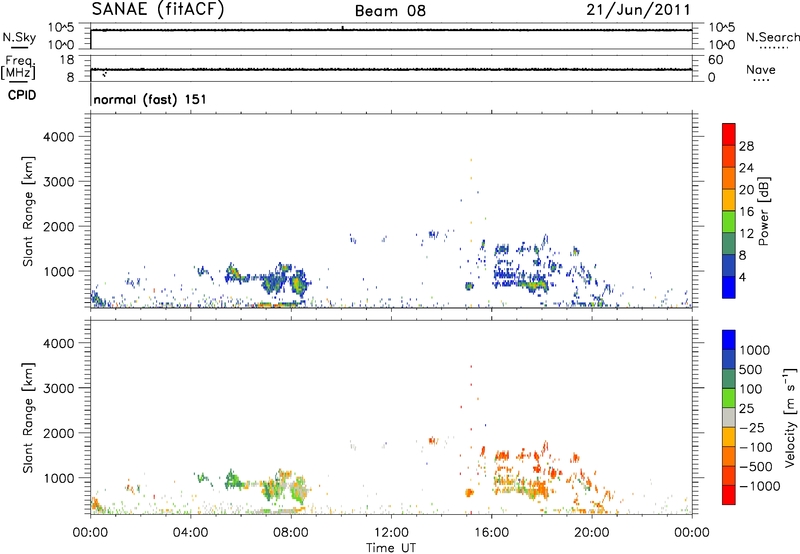The image size is (800, 554).
Task: Click the 4000 tick on power panel
Action: point(58,137)
